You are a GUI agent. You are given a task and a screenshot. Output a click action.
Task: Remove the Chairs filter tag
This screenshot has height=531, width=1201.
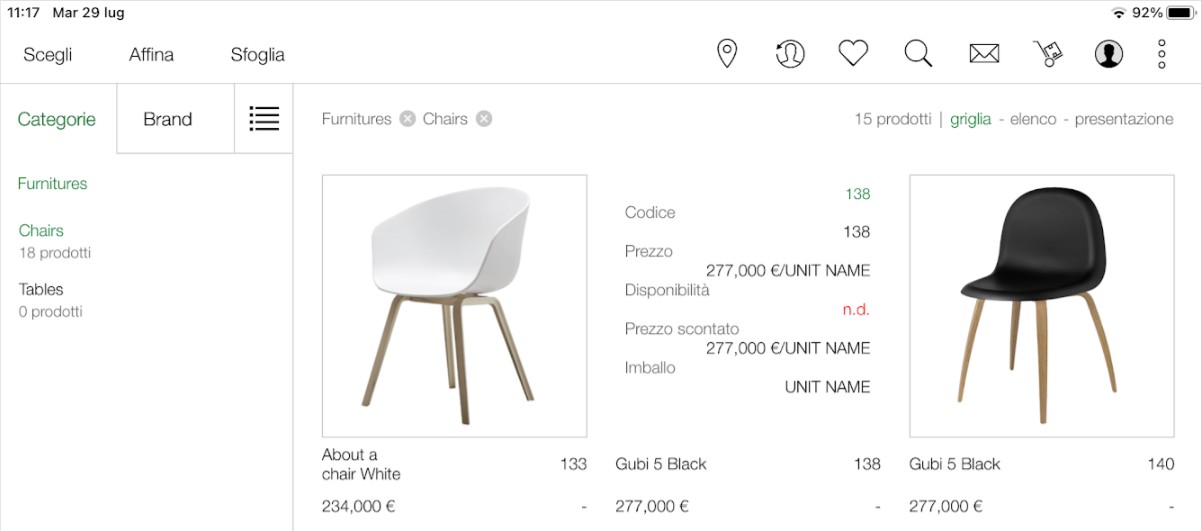point(484,119)
